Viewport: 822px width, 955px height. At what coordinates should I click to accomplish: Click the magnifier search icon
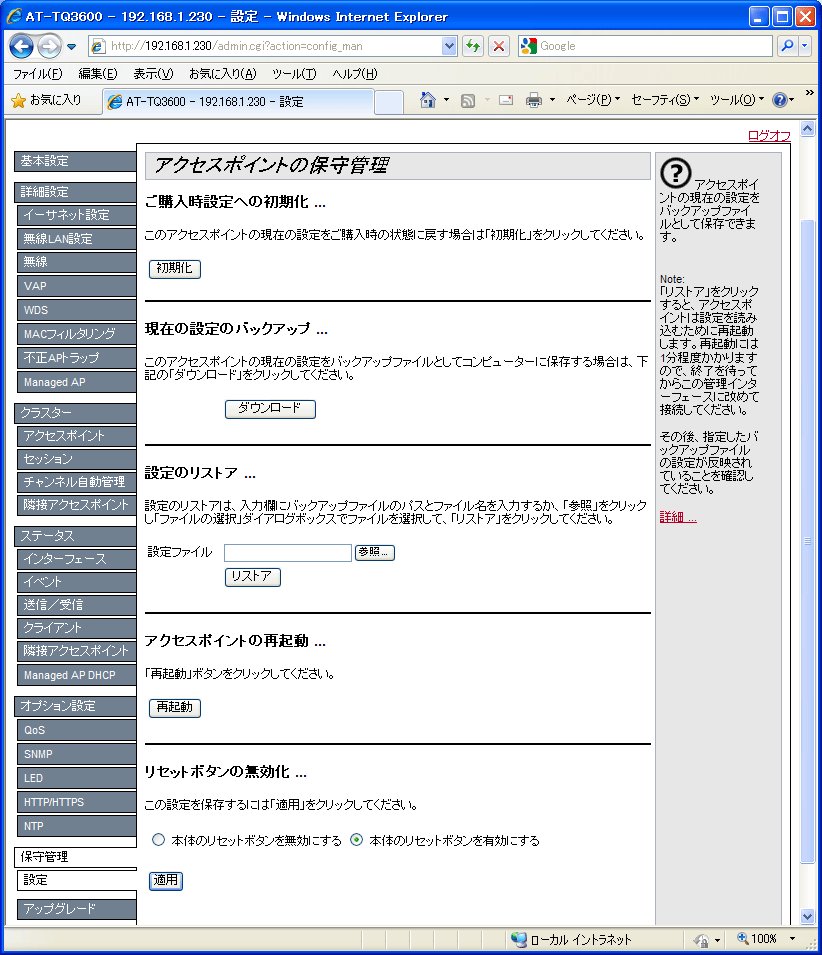click(x=787, y=46)
